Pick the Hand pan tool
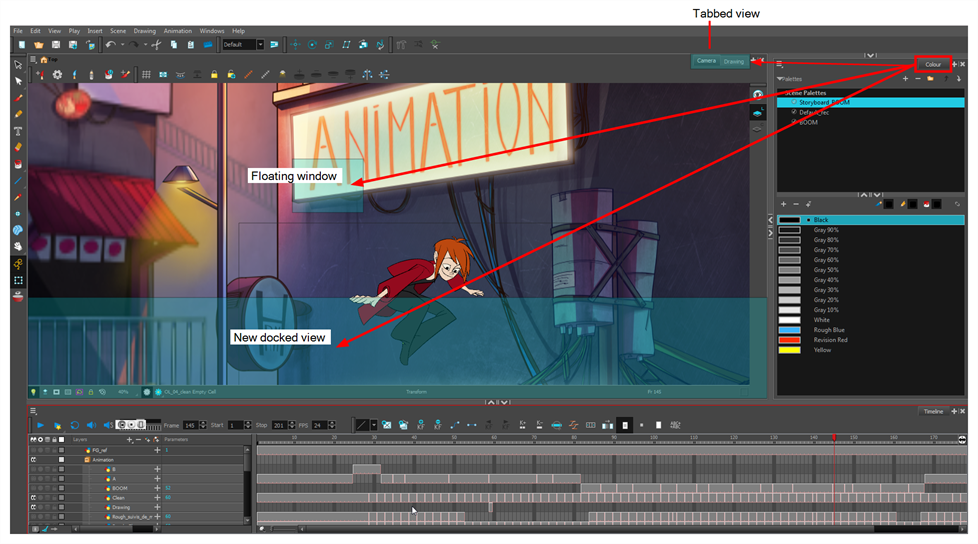This screenshot has width=978, height=544. [x=18, y=246]
